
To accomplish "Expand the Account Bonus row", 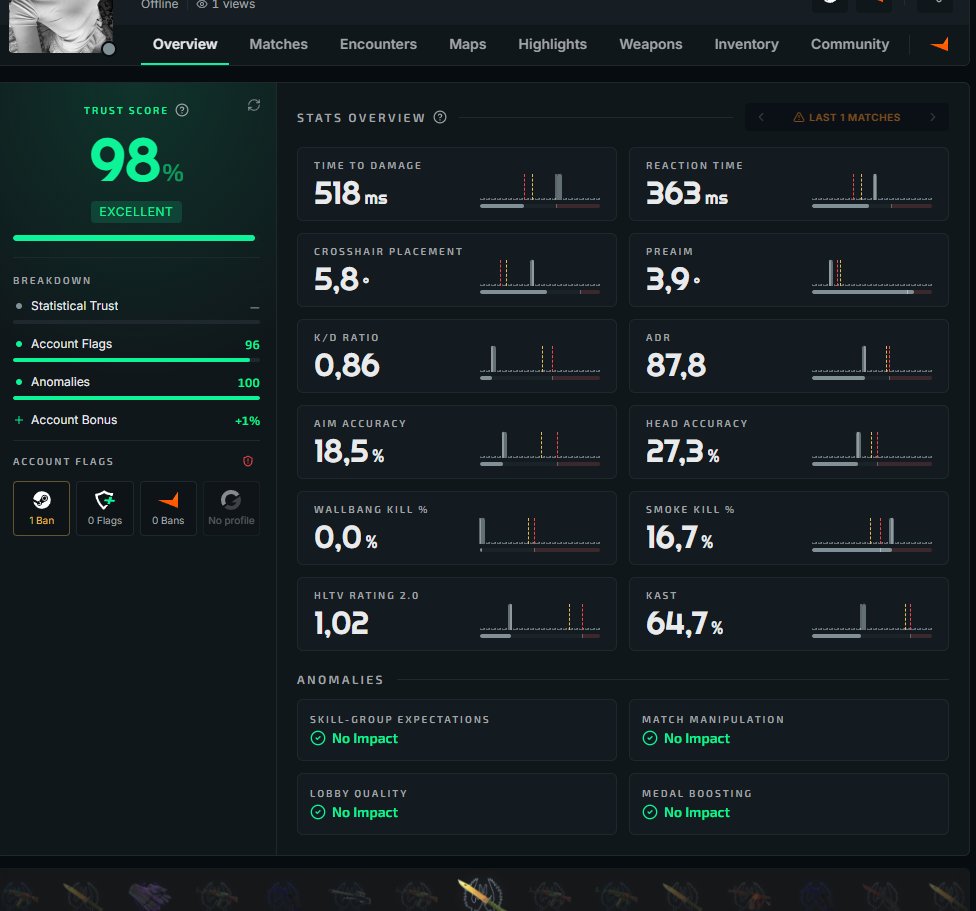I will tap(136, 420).
